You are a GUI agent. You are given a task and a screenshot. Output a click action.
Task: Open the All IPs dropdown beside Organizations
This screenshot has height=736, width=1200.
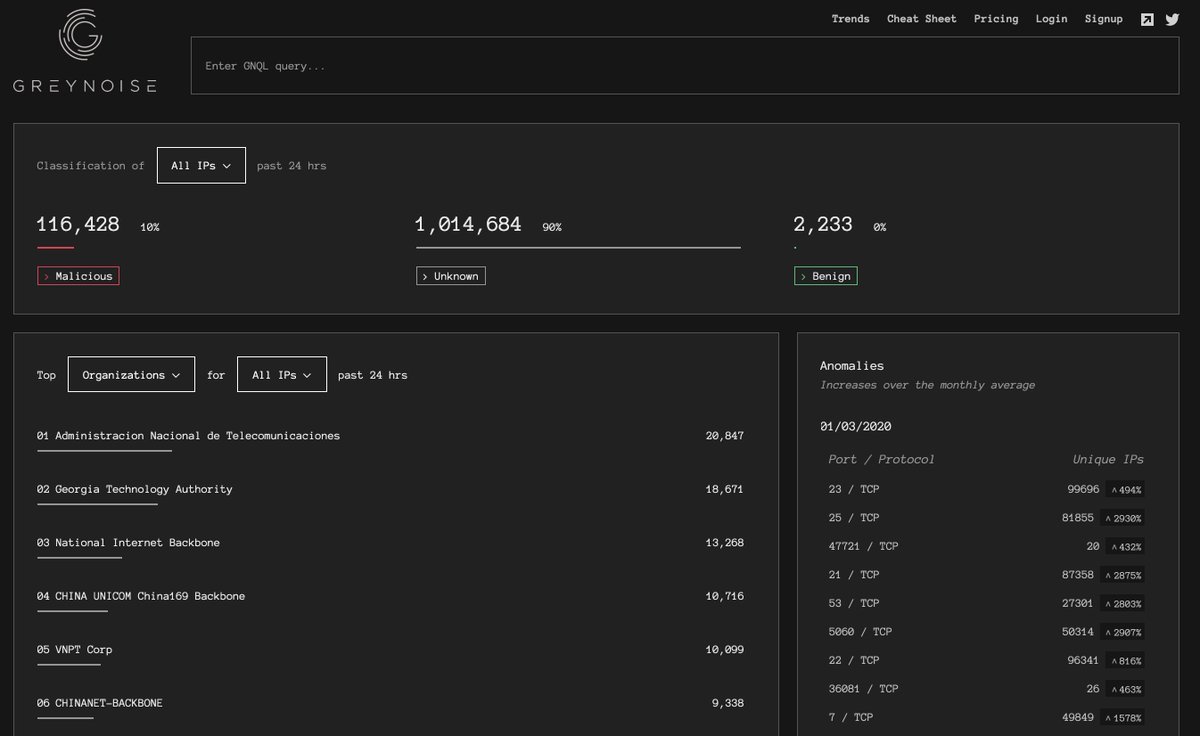[282, 375]
